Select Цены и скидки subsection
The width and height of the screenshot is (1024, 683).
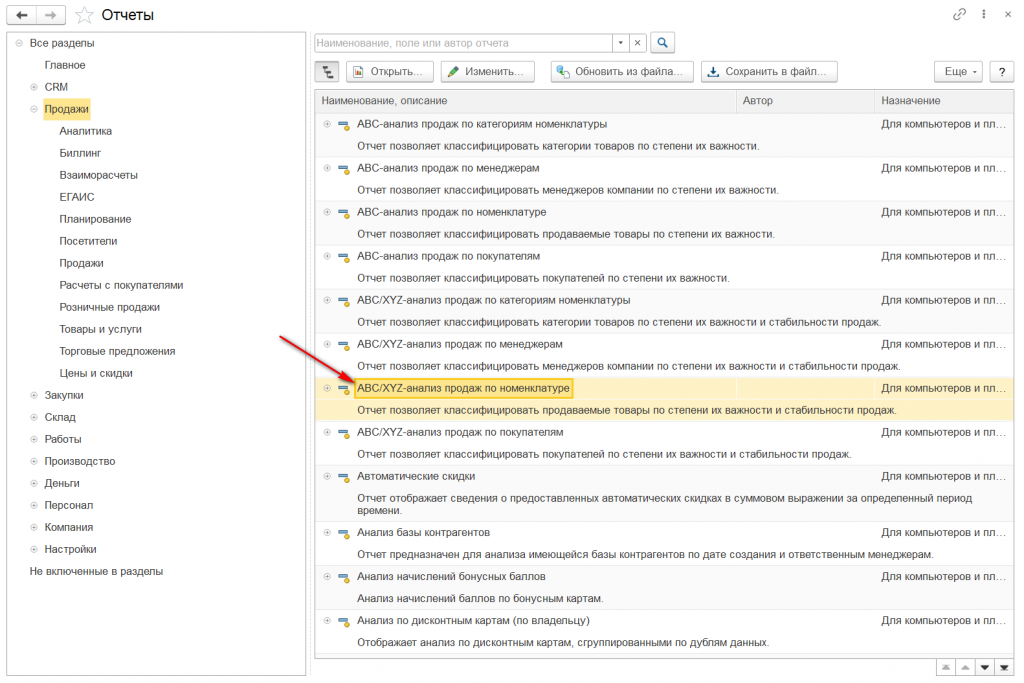point(96,373)
